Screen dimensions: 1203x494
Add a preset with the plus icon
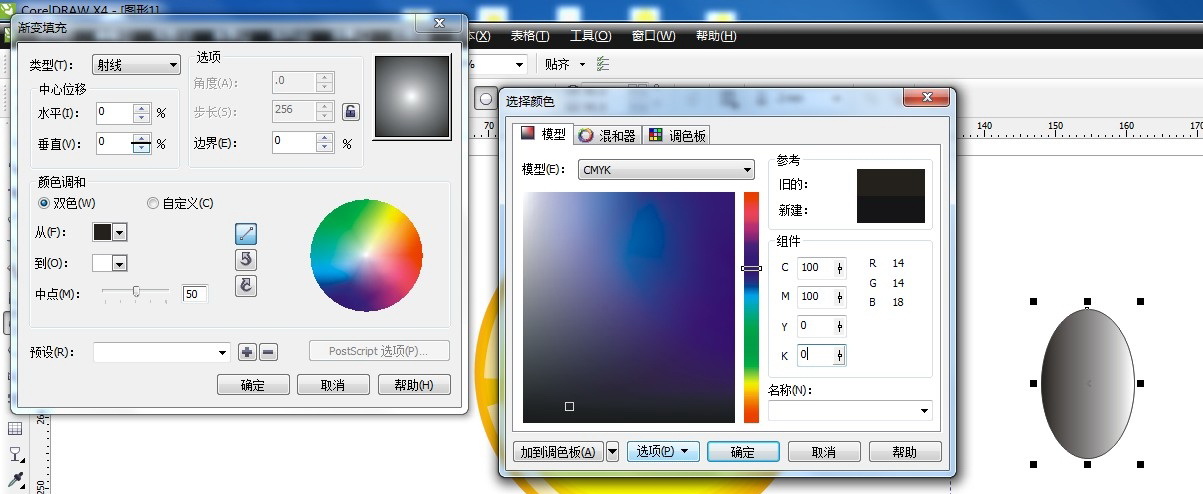tap(248, 352)
